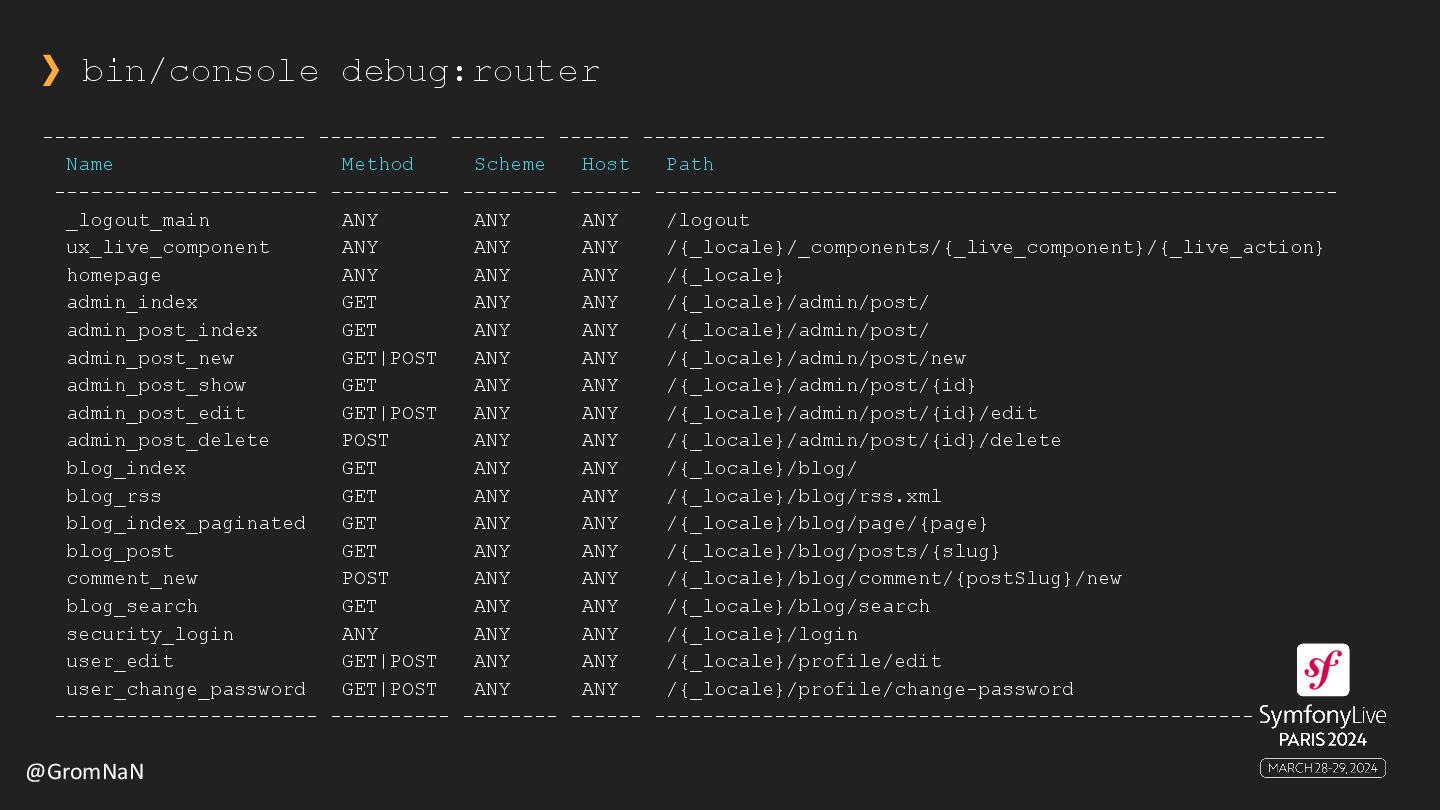Select the _logout_main route name
This screenshot has height=810, width=1440.
(138, 220)
